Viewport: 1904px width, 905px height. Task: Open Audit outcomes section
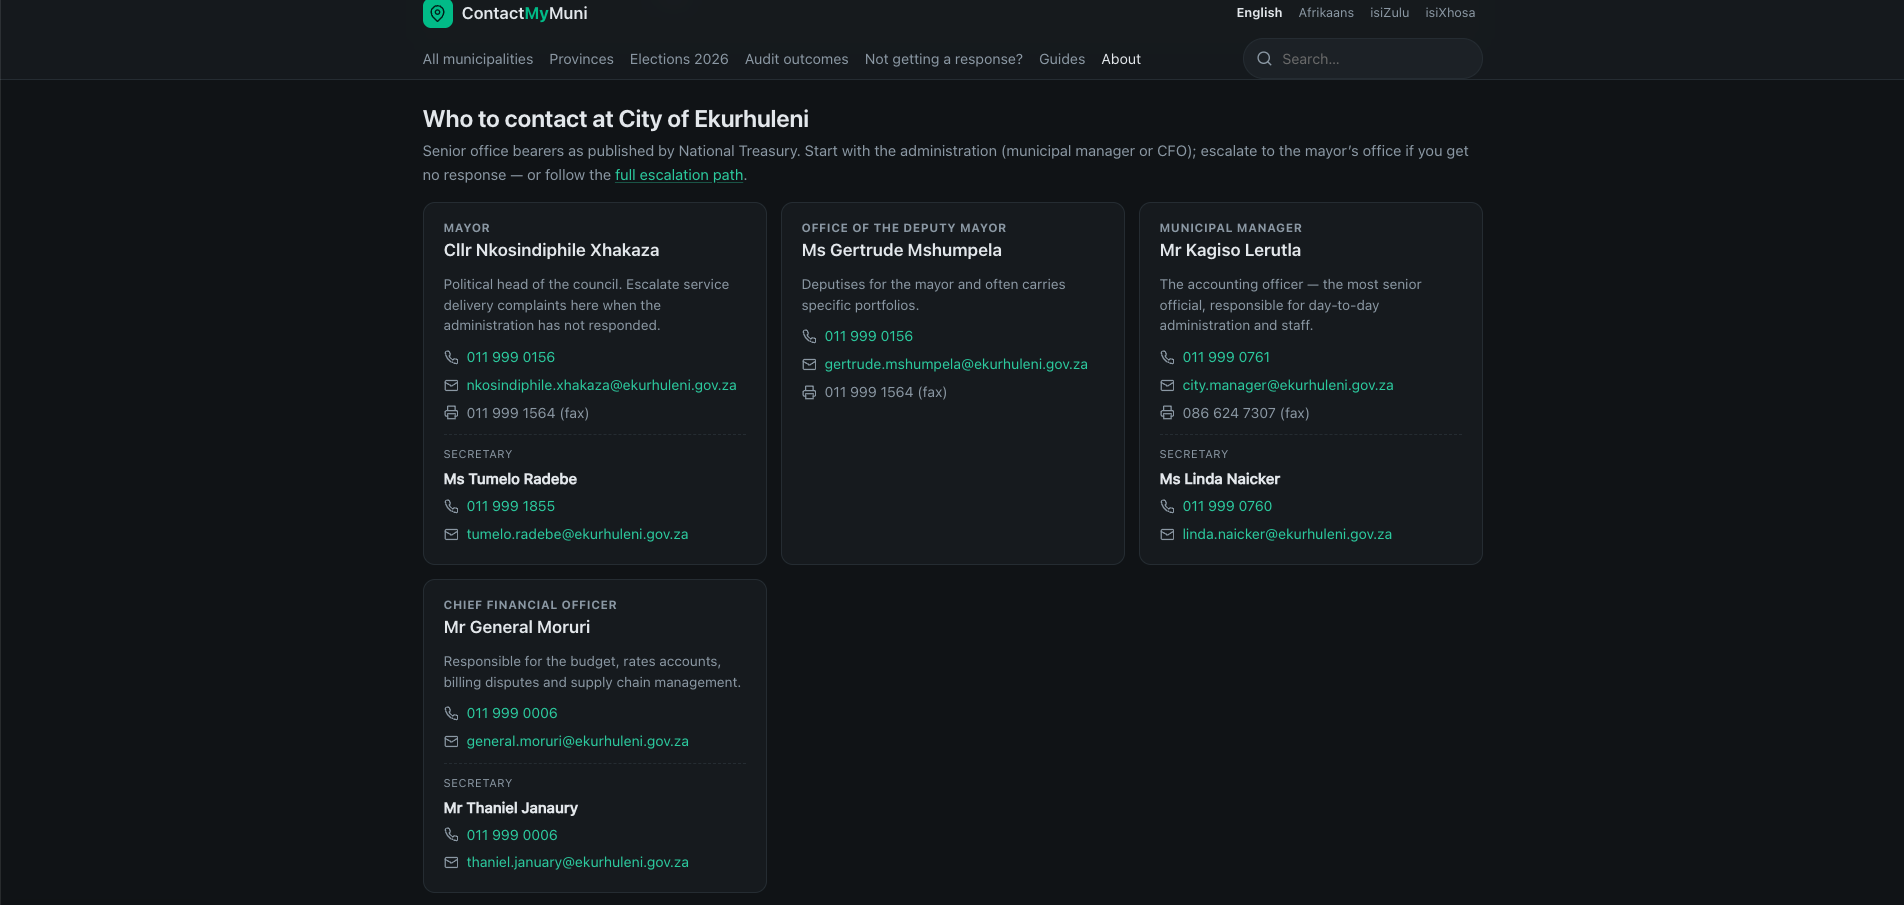coord(796,59)
